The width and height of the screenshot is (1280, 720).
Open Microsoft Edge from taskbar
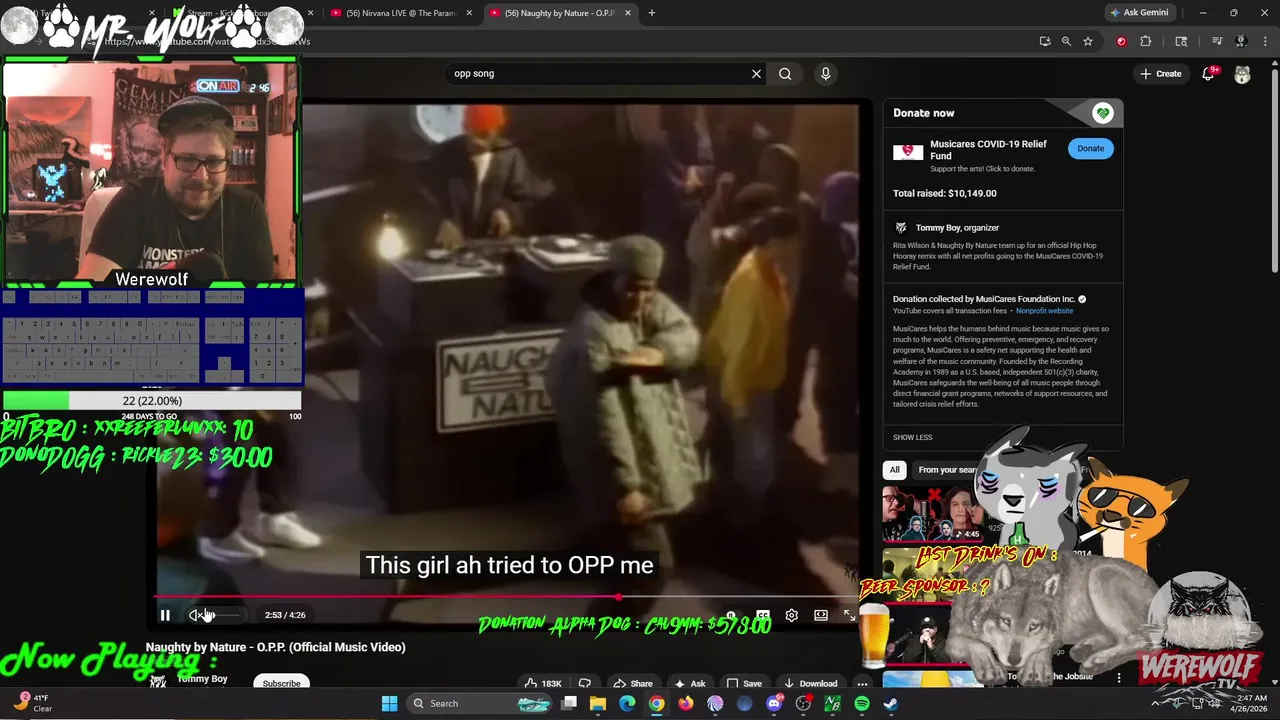(x=627, y=704)
